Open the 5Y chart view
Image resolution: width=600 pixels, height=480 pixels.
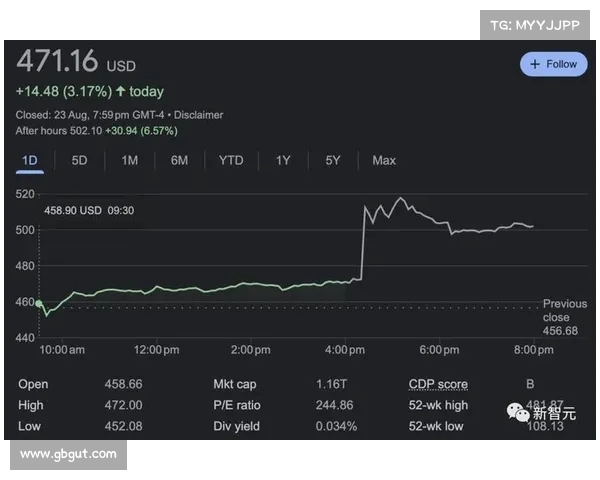[333, 160]
